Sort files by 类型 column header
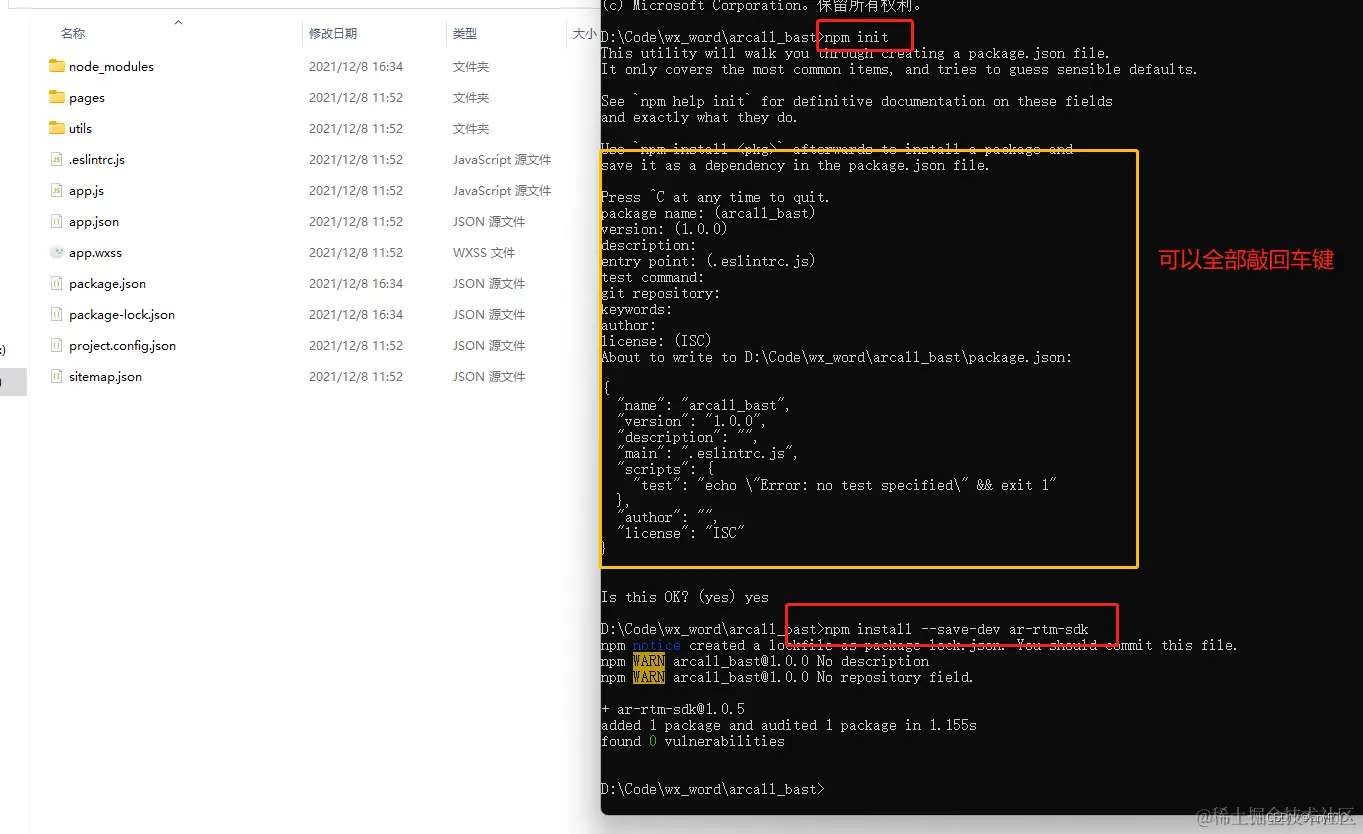Viewport: 1363px width, 834px height. coord(465,34)
